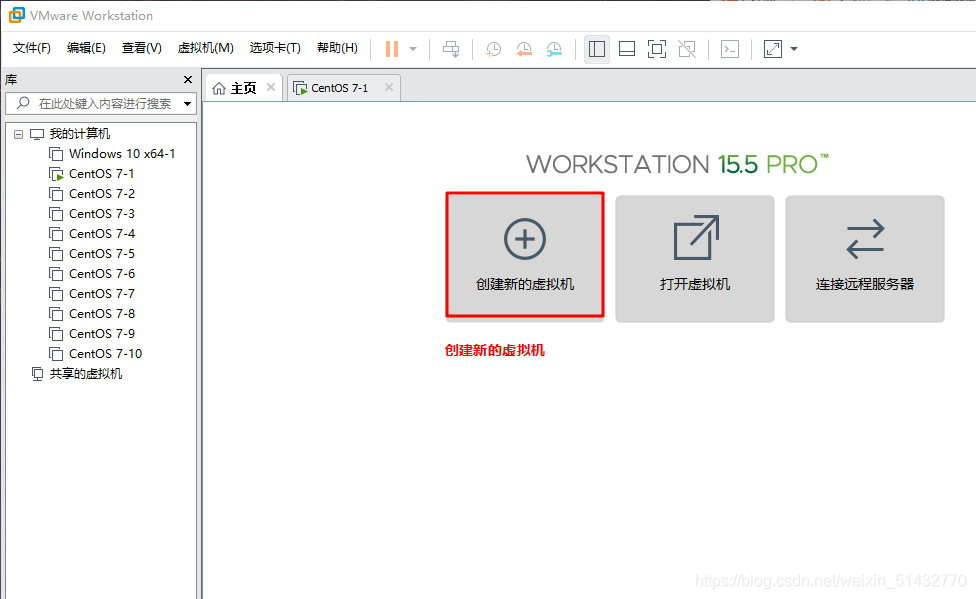Expand the suspend button dropdown arrow

click(411, 48)
